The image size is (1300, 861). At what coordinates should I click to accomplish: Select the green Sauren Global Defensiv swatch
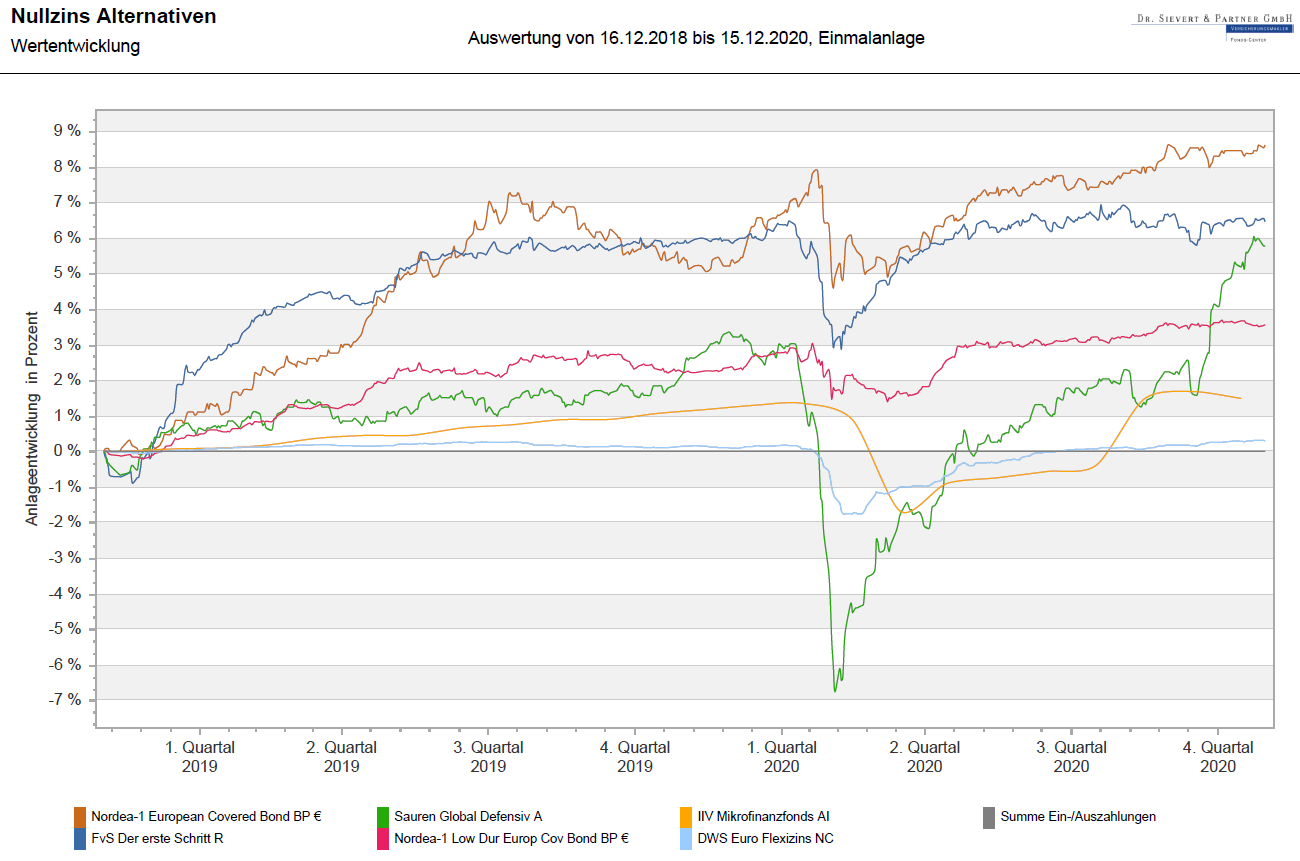point(384,816)
